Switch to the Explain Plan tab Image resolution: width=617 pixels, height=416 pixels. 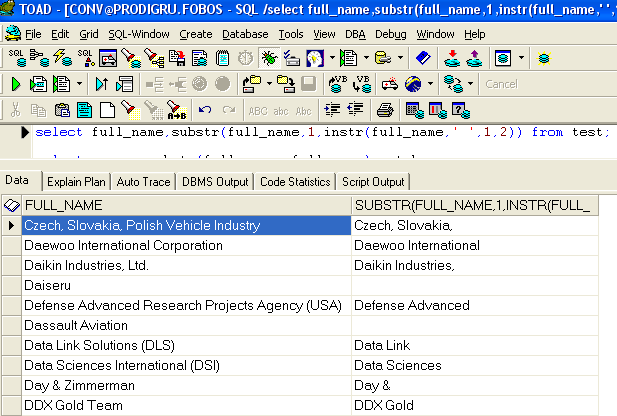[76, 182]
